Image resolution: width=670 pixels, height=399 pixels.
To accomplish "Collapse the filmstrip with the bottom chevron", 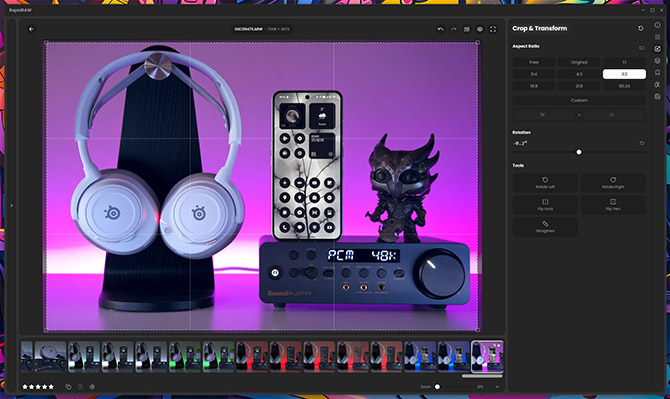I will [x=497, y=387].
